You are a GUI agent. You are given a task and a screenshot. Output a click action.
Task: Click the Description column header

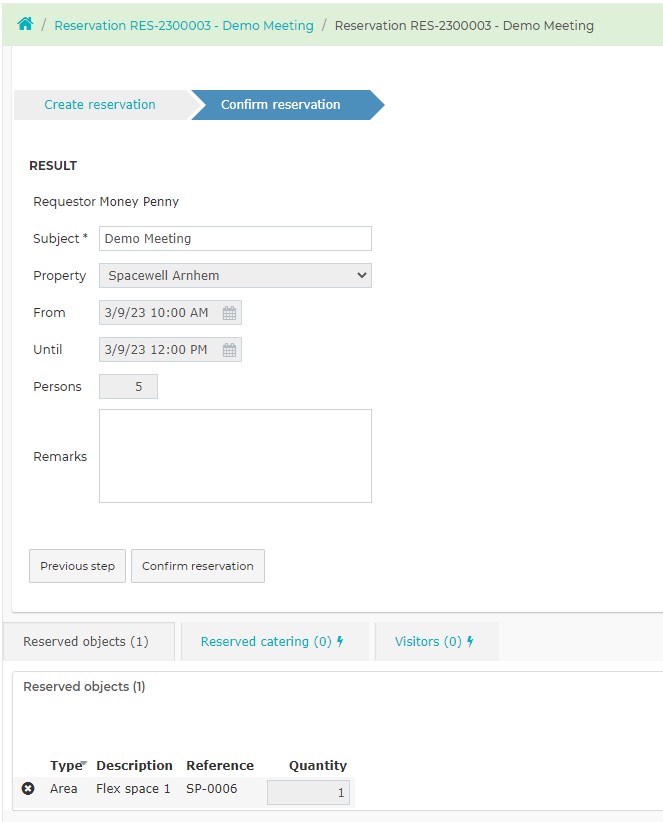pos(134,765)
